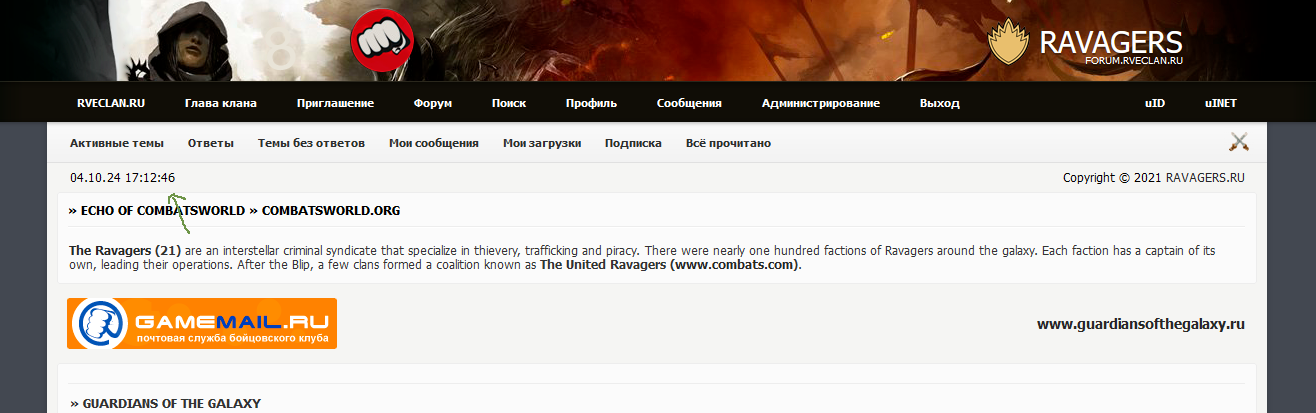This screenshot has width=1316, height=413.
Task: Open the Администрирование menu
Action: [x=821, y=103]
